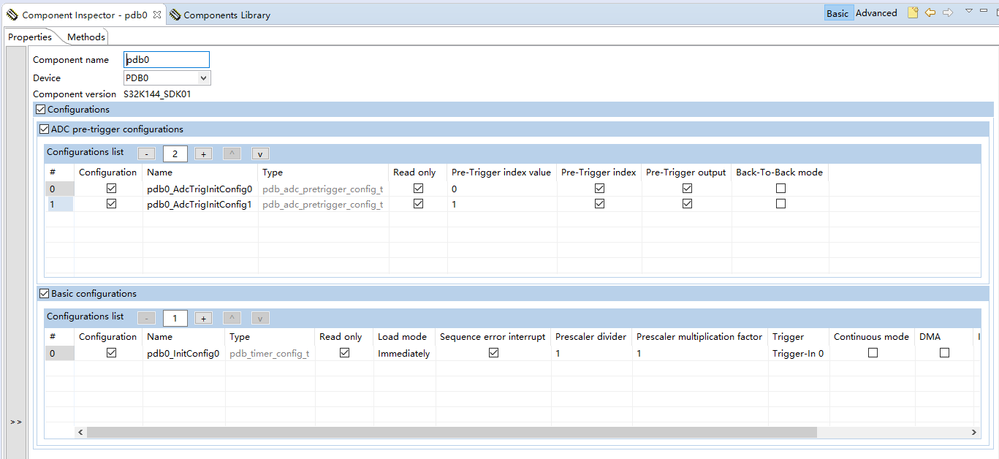The image size is (999, 459).
Task: Toggle Configuration checkbox for pdb0_AdcTrigInitConfig0
Action: click(111, 189)
